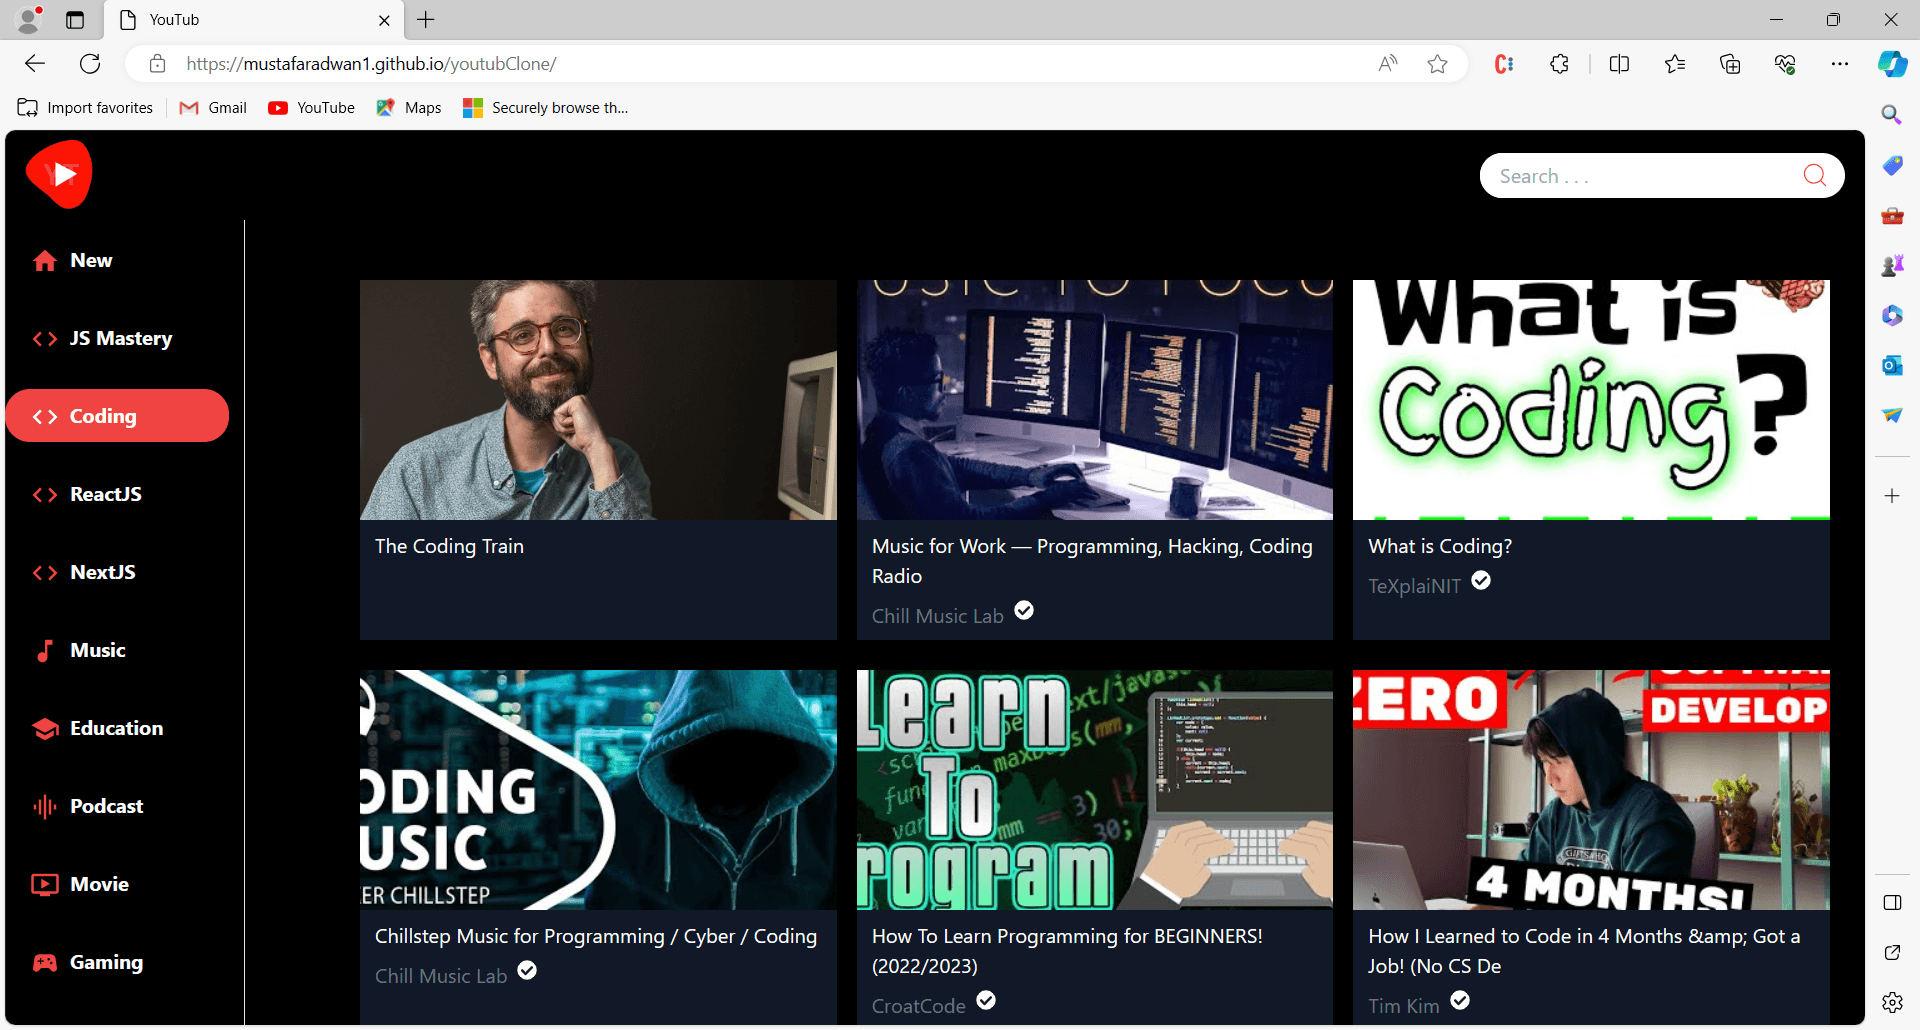Click TeXplaiNIT channel name
This screenshot has width=1920, height=1030.
pyautogui.click(x=1414, y=586)
